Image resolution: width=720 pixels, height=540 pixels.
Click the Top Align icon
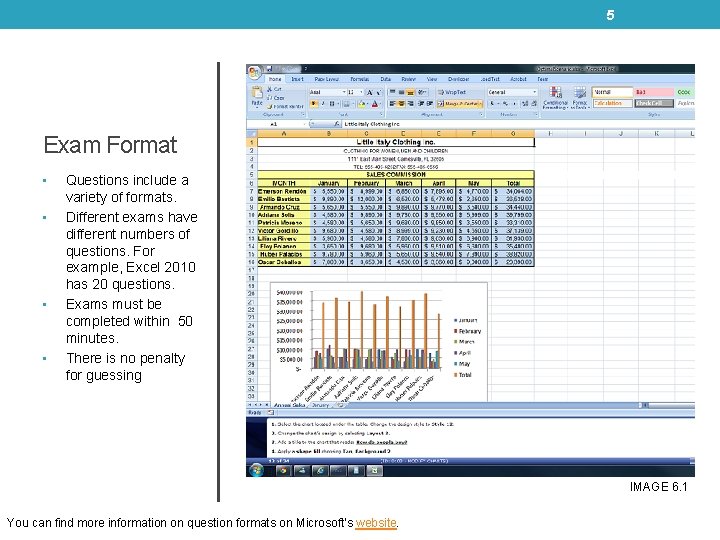(393, 92)
